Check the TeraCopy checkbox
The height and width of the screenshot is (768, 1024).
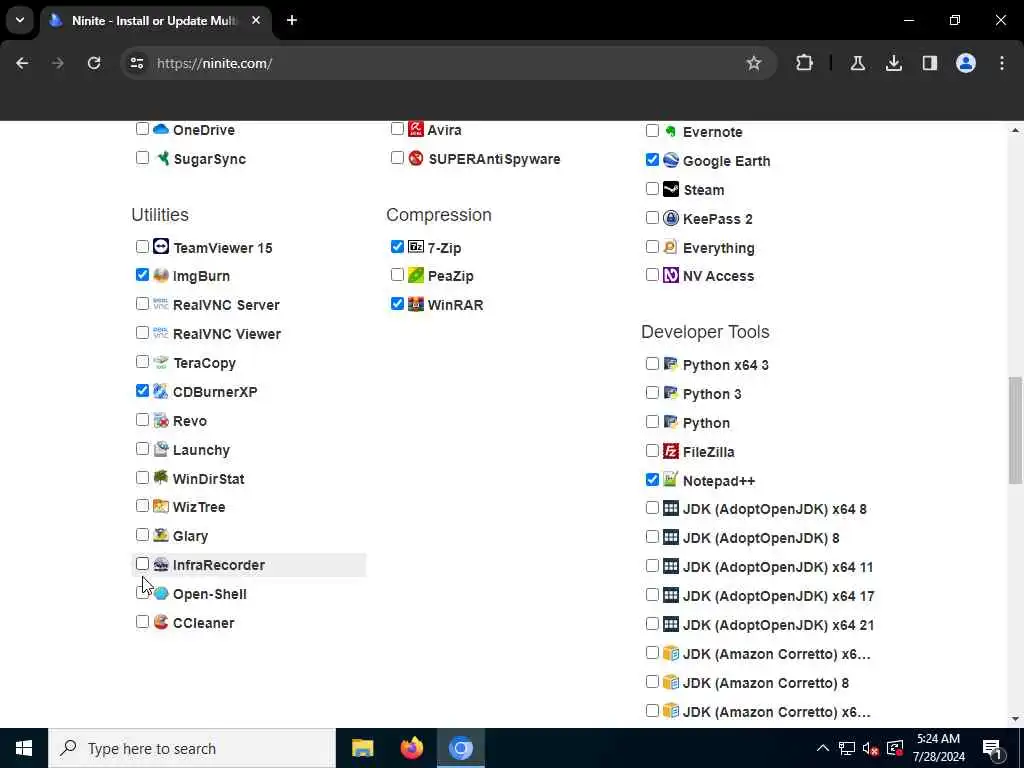tap(142, 361)
